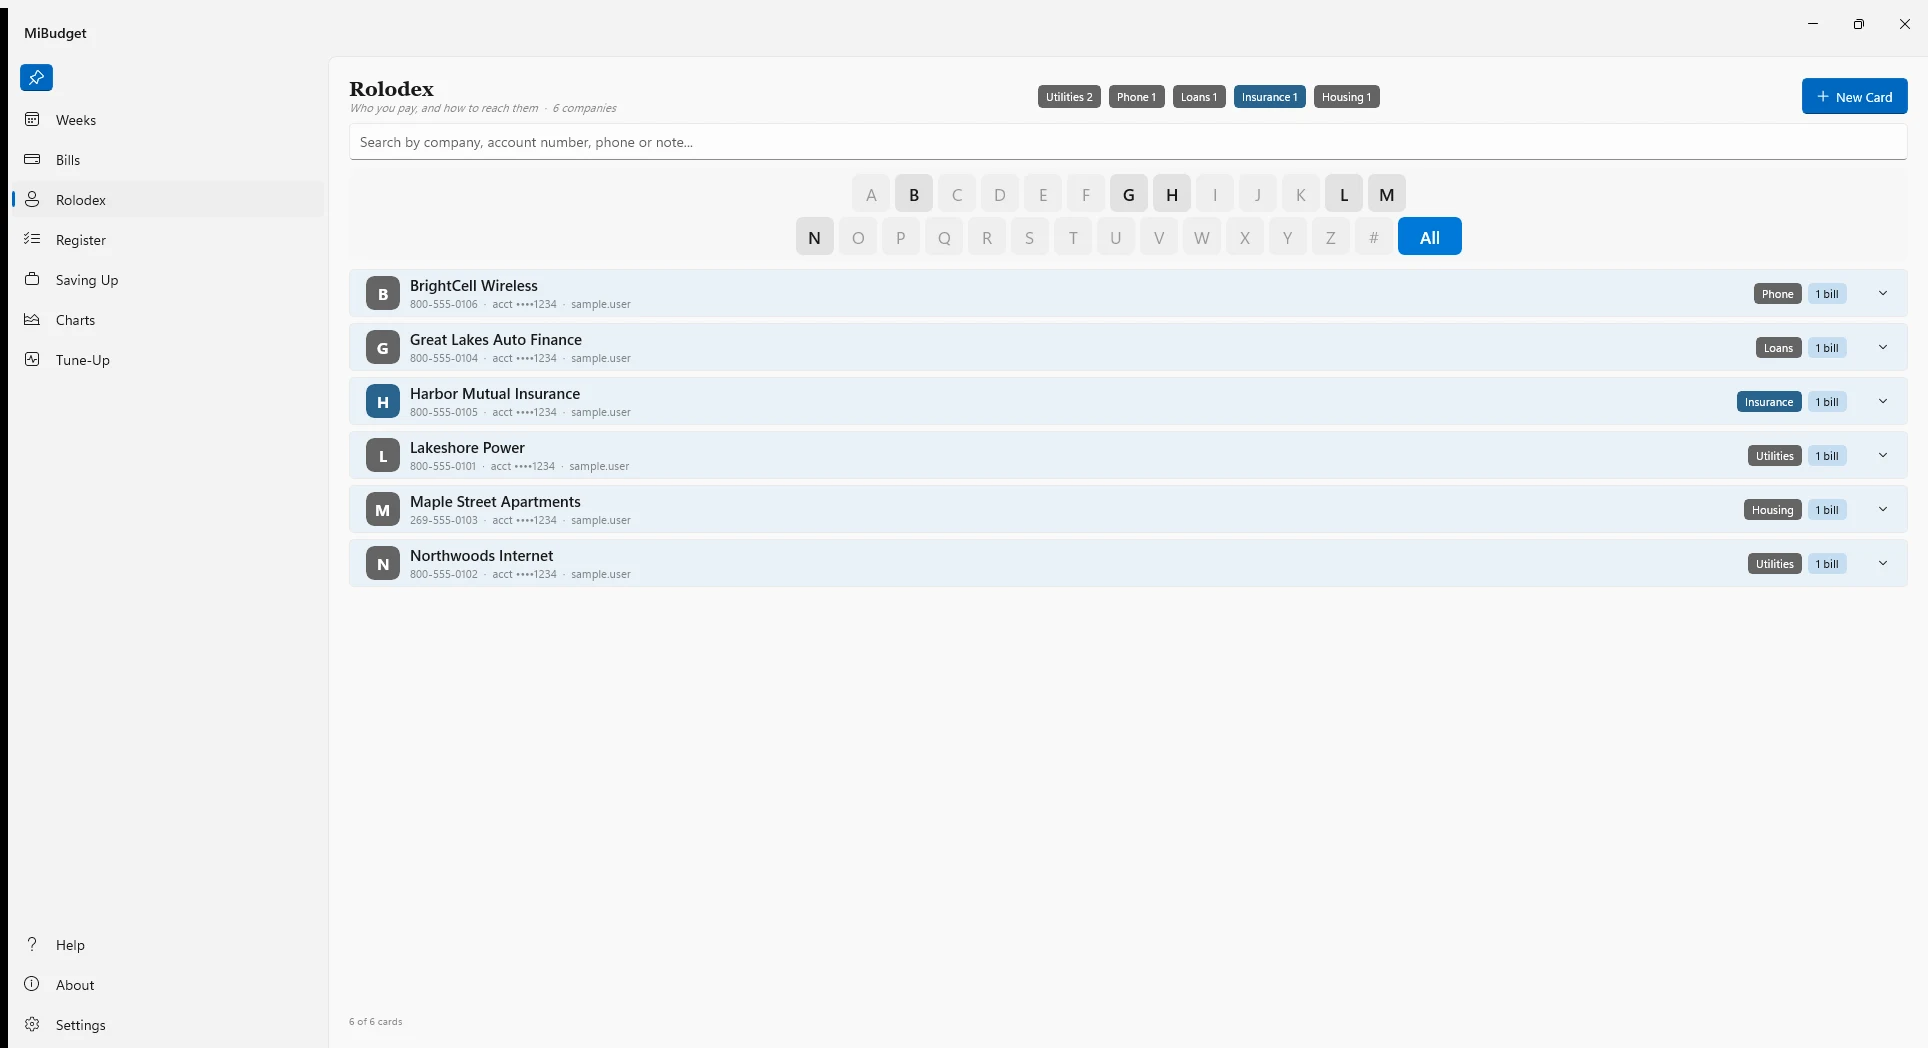The image size is (1928, 1048).
Task: Expand the Maple Street Apartments card
Action: point(1883,510)
